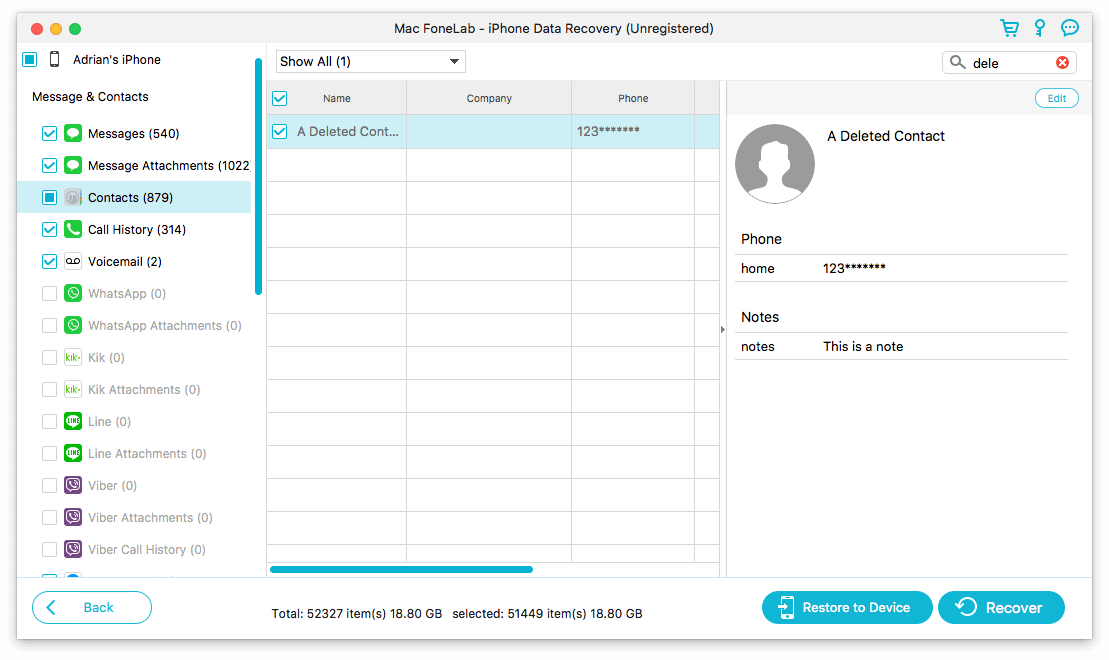Viewport: 1109px width, 660px height.
Task: Click the contact avatar placeholder image
Action: click(x=774, y=163)
